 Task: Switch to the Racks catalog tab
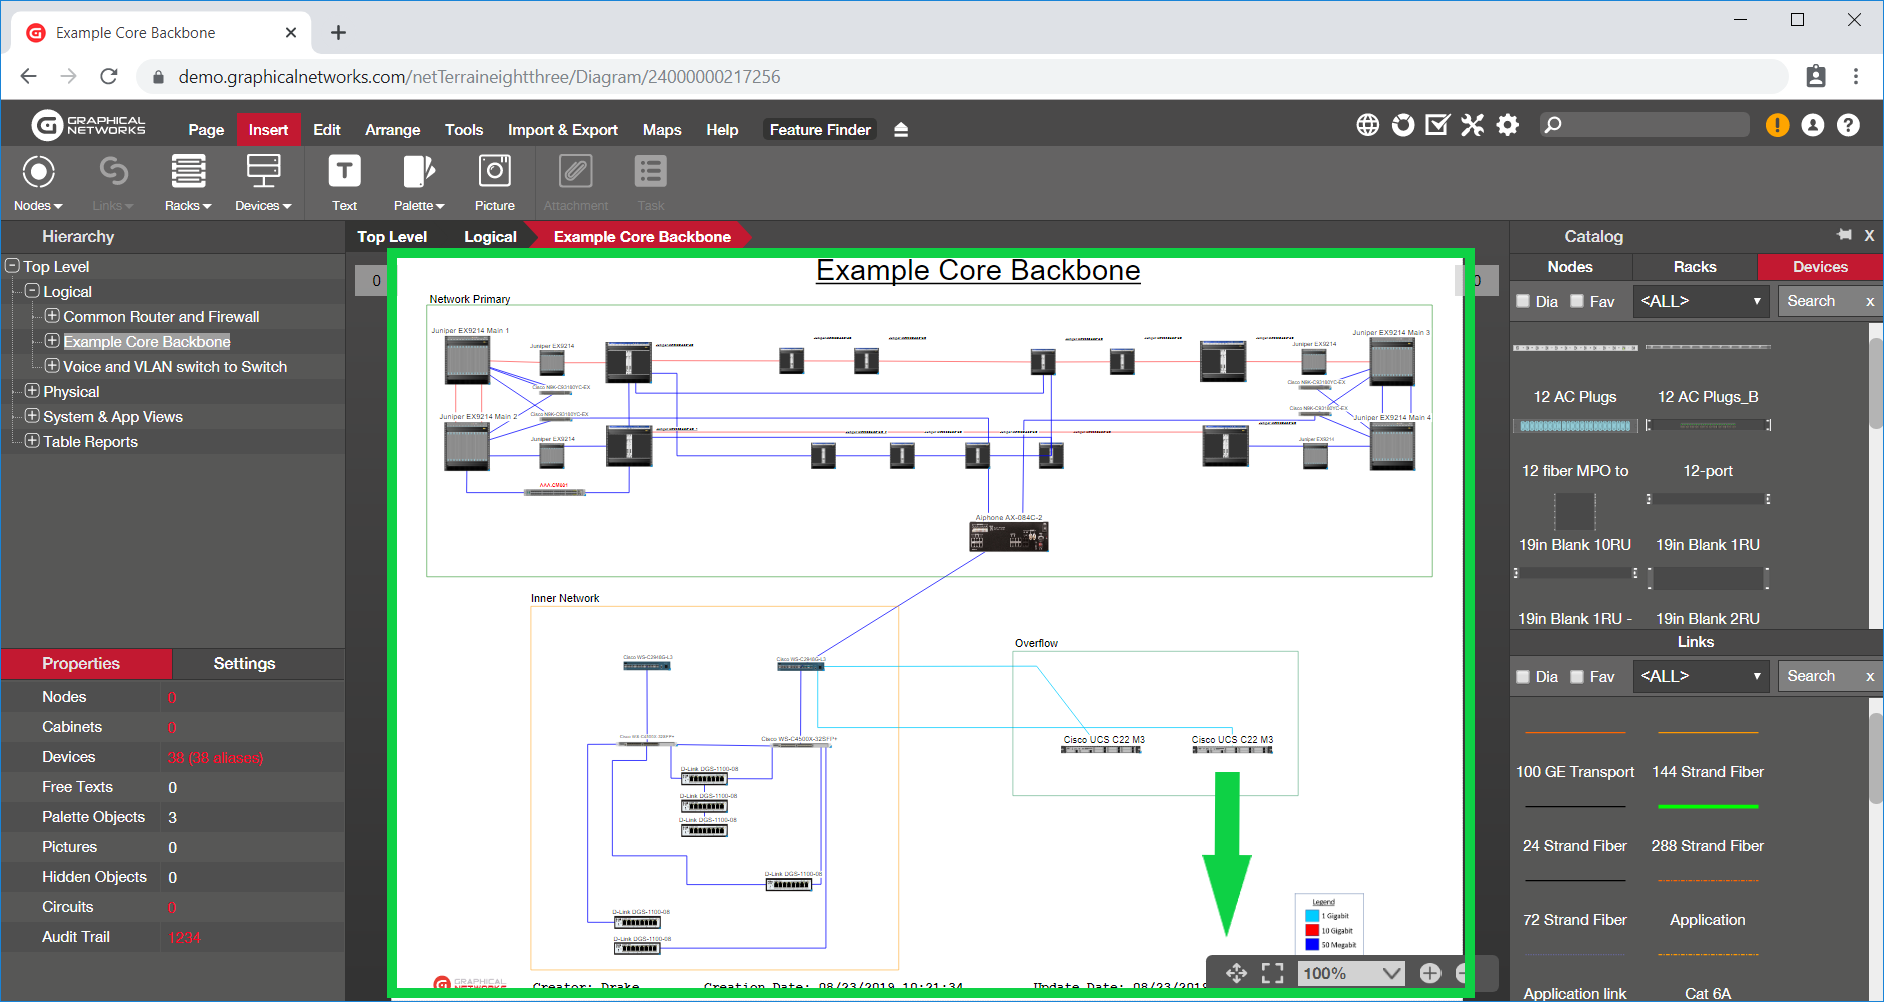1694,267
